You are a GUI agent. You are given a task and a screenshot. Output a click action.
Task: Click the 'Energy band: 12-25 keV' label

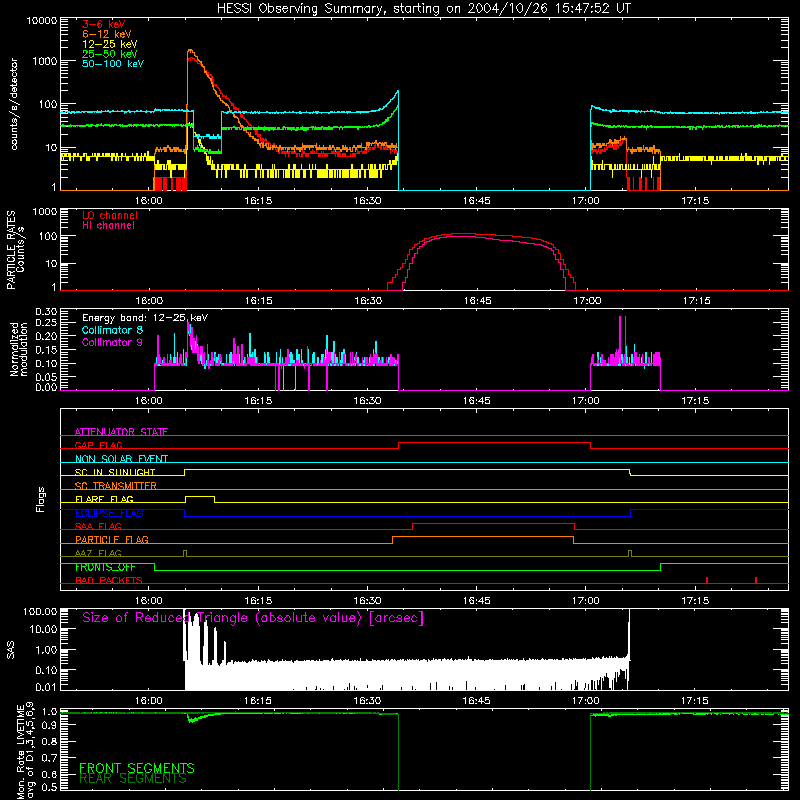145,318
